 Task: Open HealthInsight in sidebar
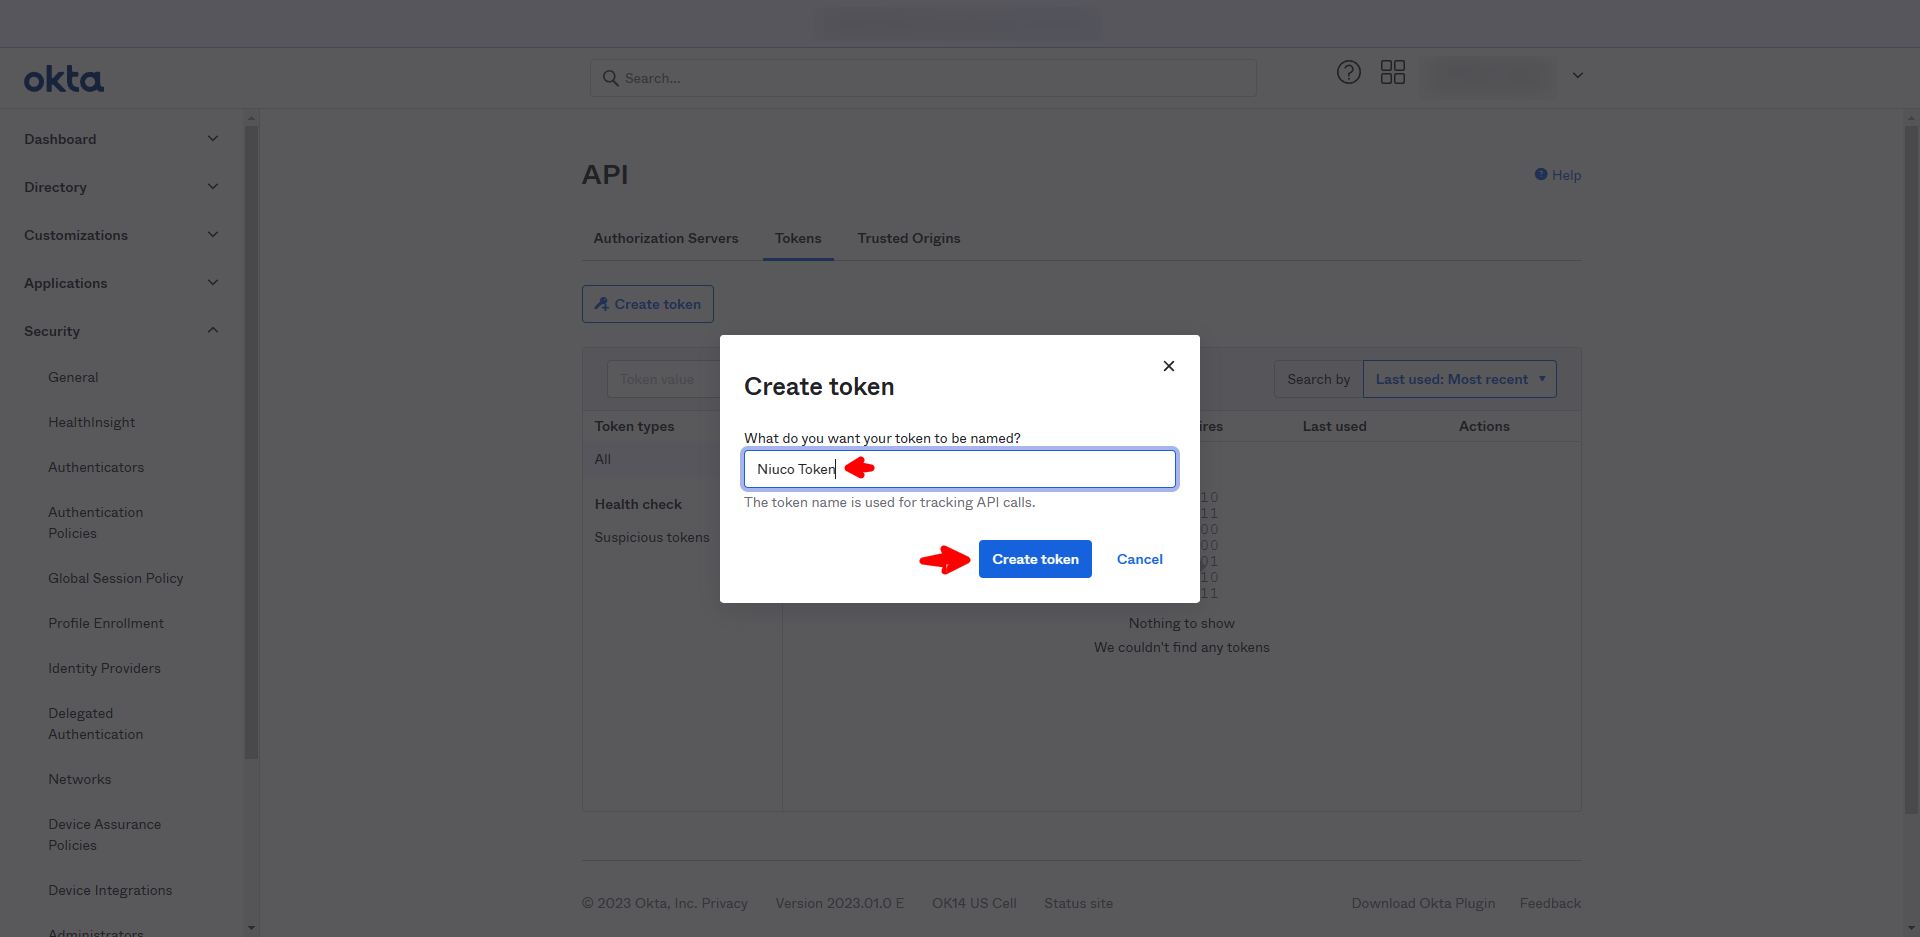(92, 422)
